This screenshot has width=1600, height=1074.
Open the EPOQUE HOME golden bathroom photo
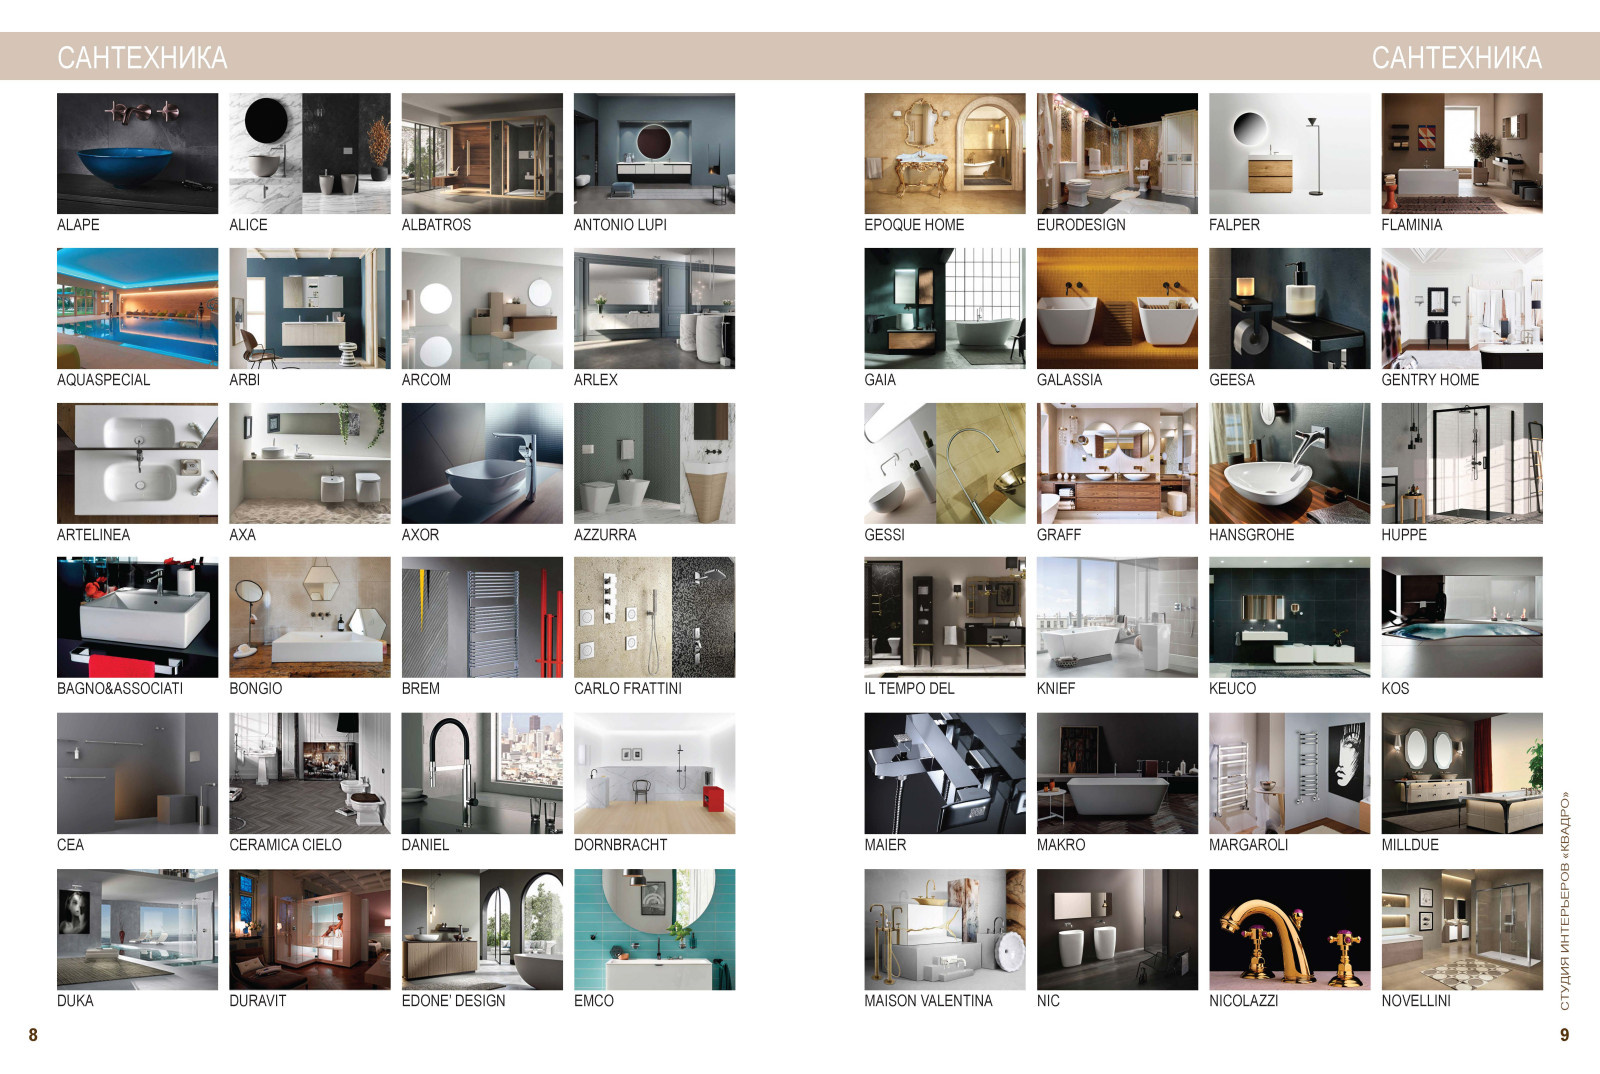(945, 153)
